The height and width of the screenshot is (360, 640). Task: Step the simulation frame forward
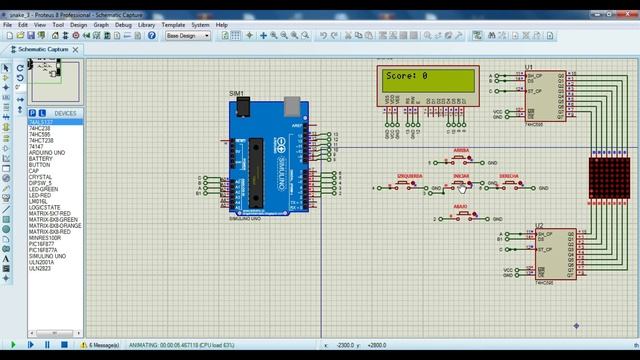tap(31, 345)
